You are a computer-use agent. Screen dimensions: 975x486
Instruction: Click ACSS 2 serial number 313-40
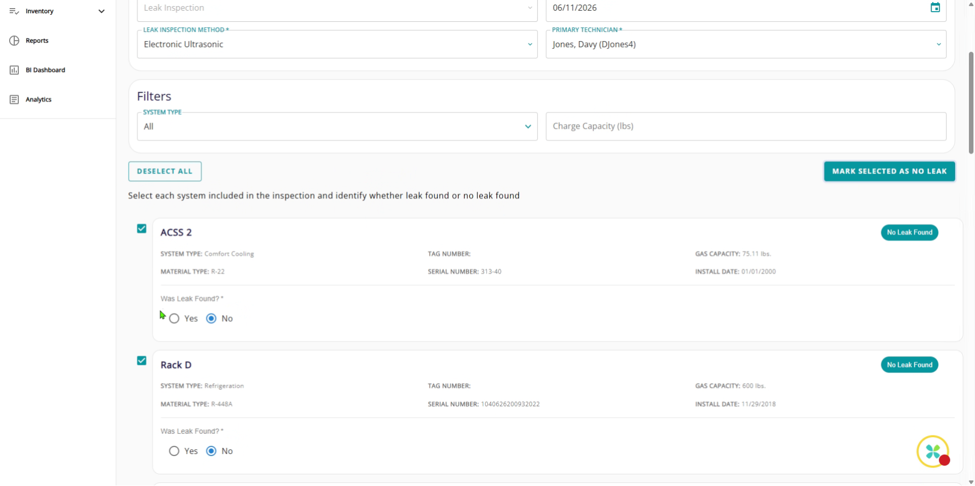(x=491, y=272)
